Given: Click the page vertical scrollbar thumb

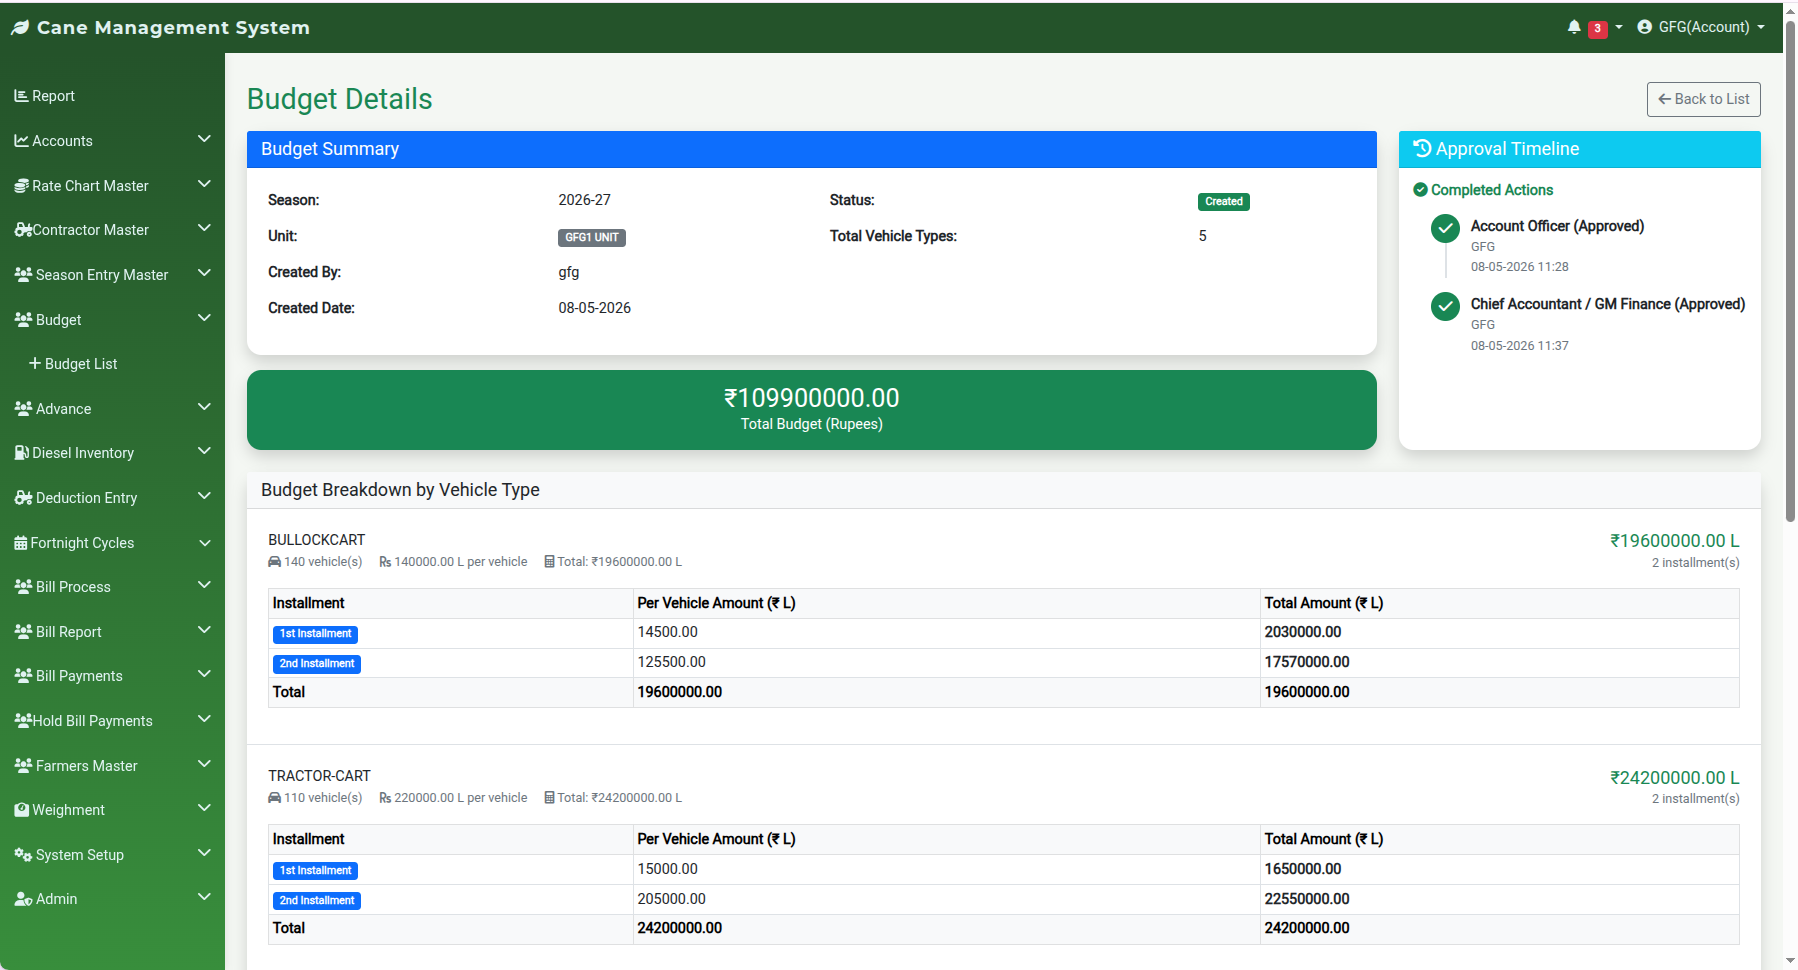Looking at the screenshot, I should click(x=1790, y=272).
